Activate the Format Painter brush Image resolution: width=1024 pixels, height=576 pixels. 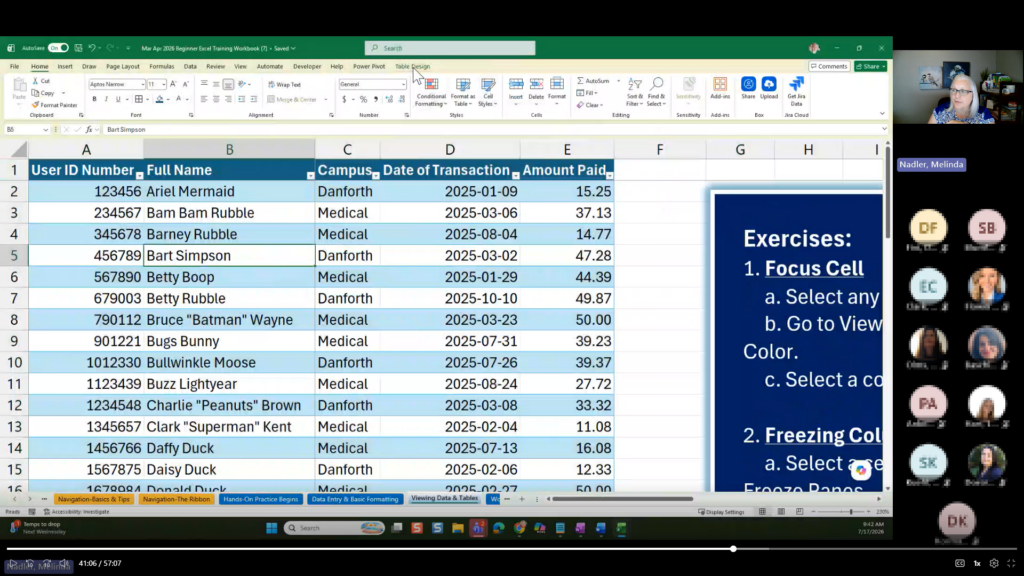point(35,104)
